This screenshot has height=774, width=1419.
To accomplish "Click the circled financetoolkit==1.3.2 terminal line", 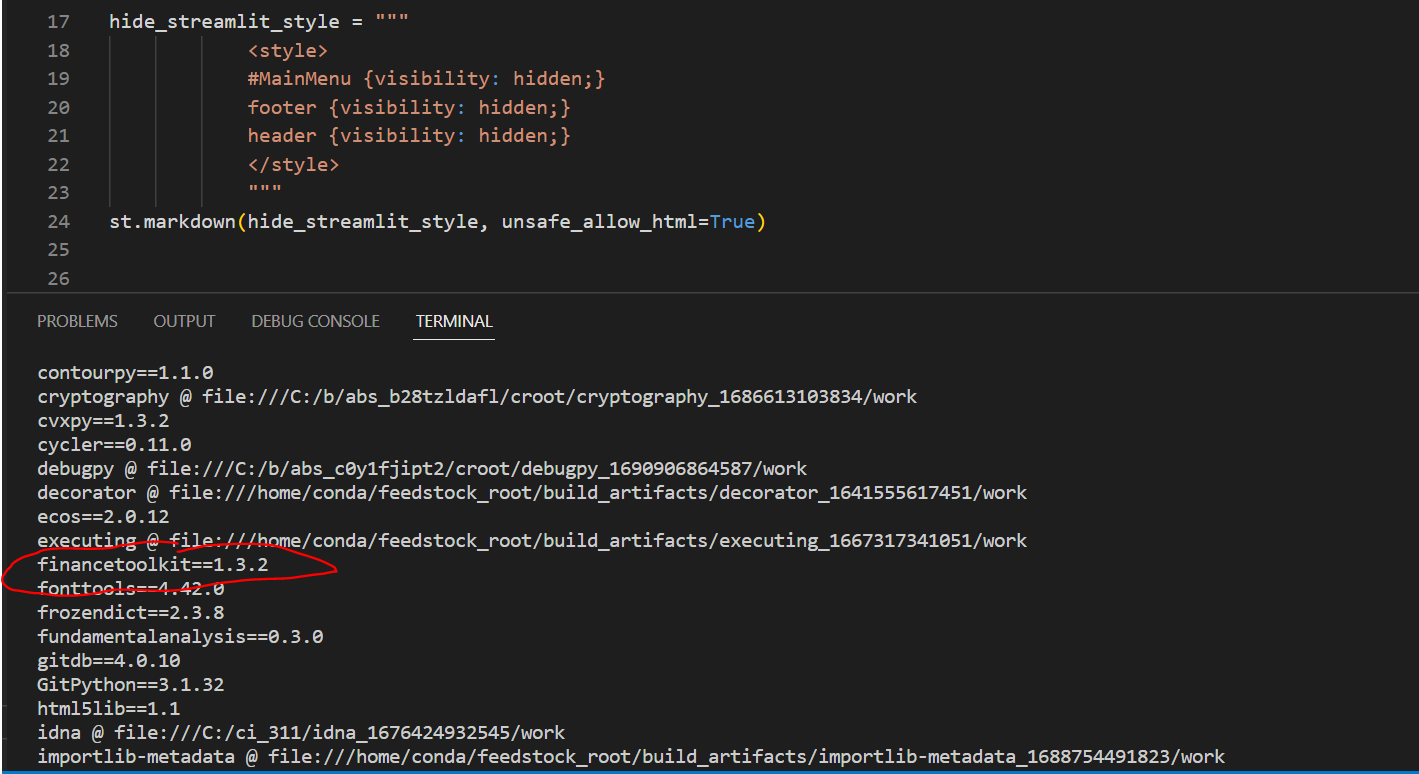I will [x=150, y=564].
